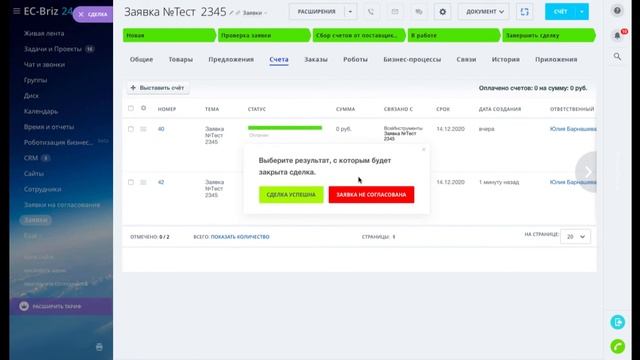
Task: Select the Новая stage in pipeline
Action: click(x=169, y=36)
